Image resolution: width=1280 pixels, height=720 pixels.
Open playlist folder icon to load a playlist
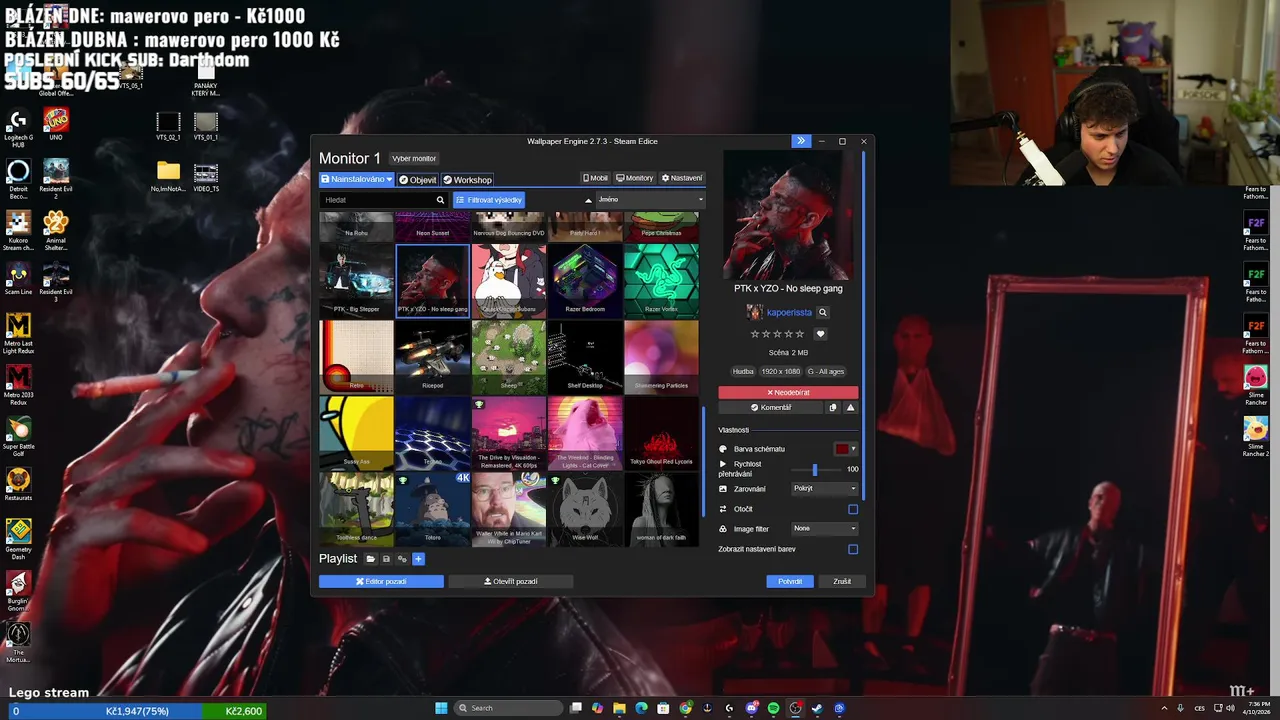click(370, 559)
